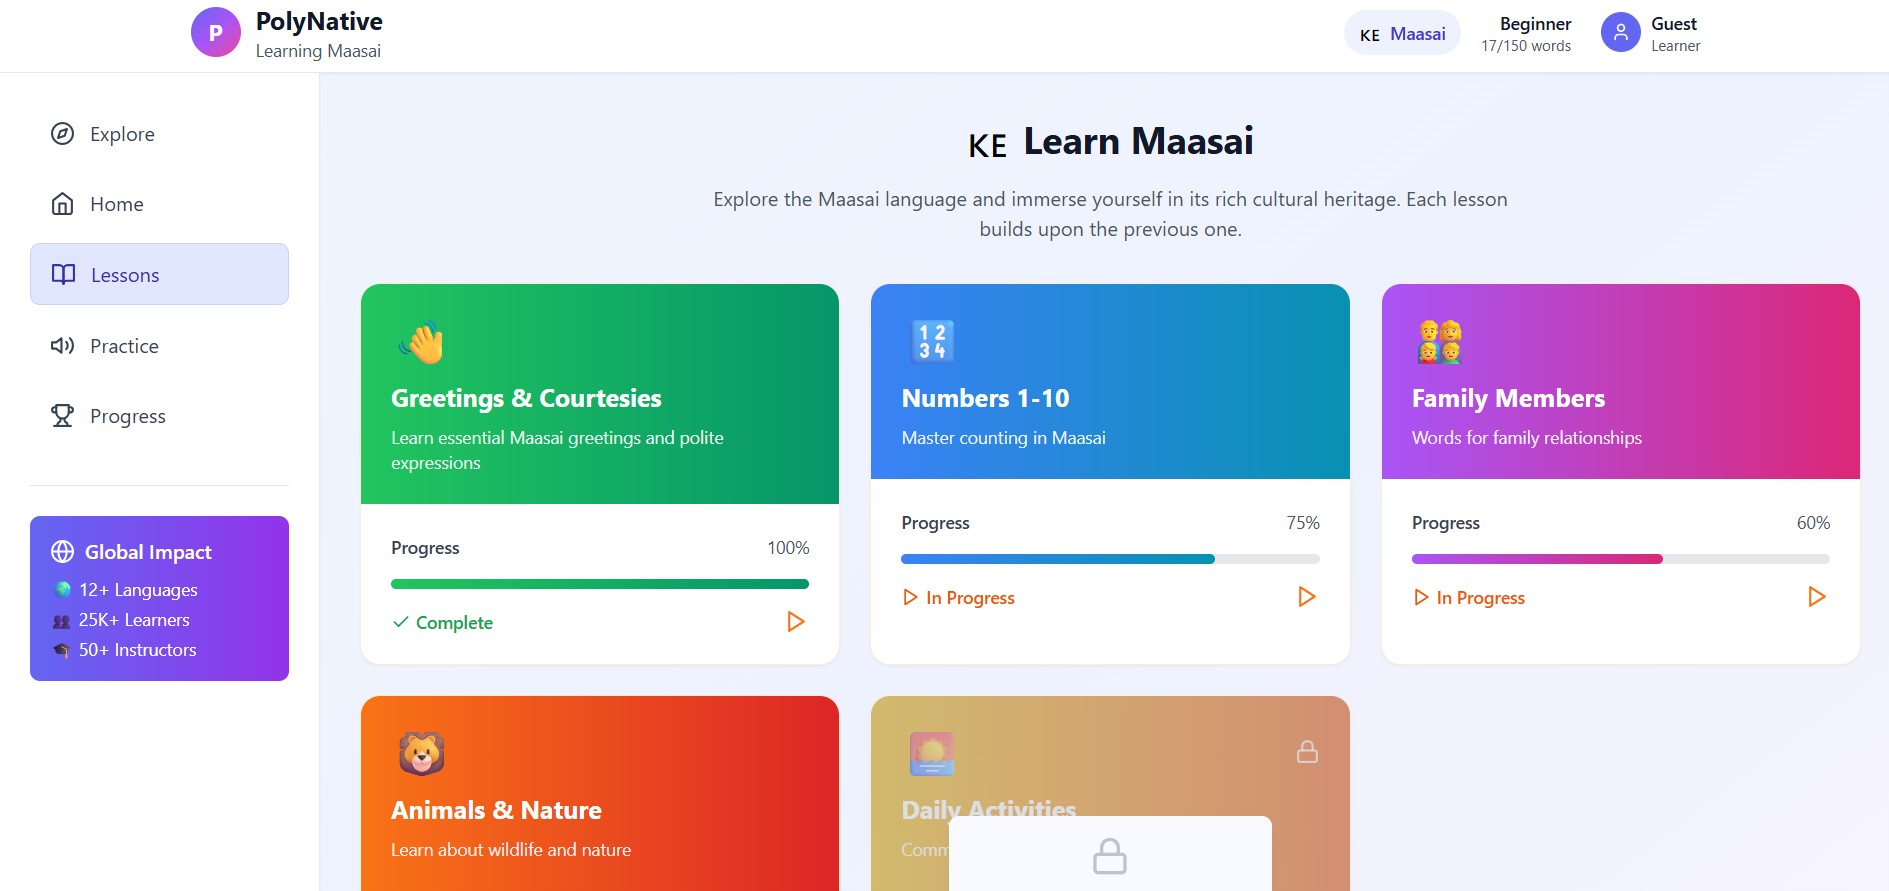Click the people emoji beside 25K+ Learners
Viewport: 1889px width, 891px height.
pos(62,621)
